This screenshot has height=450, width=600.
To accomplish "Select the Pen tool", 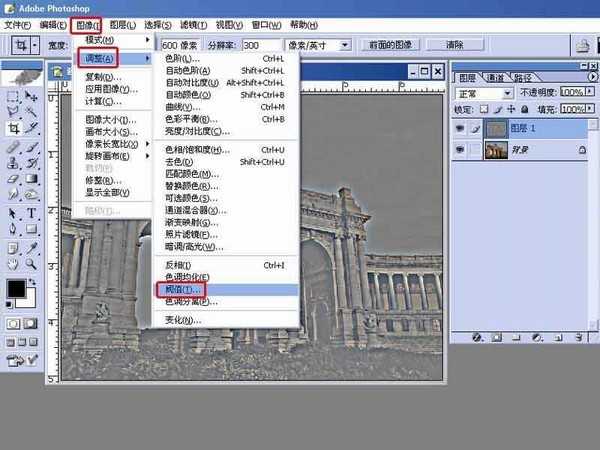I will pos(13,229).
